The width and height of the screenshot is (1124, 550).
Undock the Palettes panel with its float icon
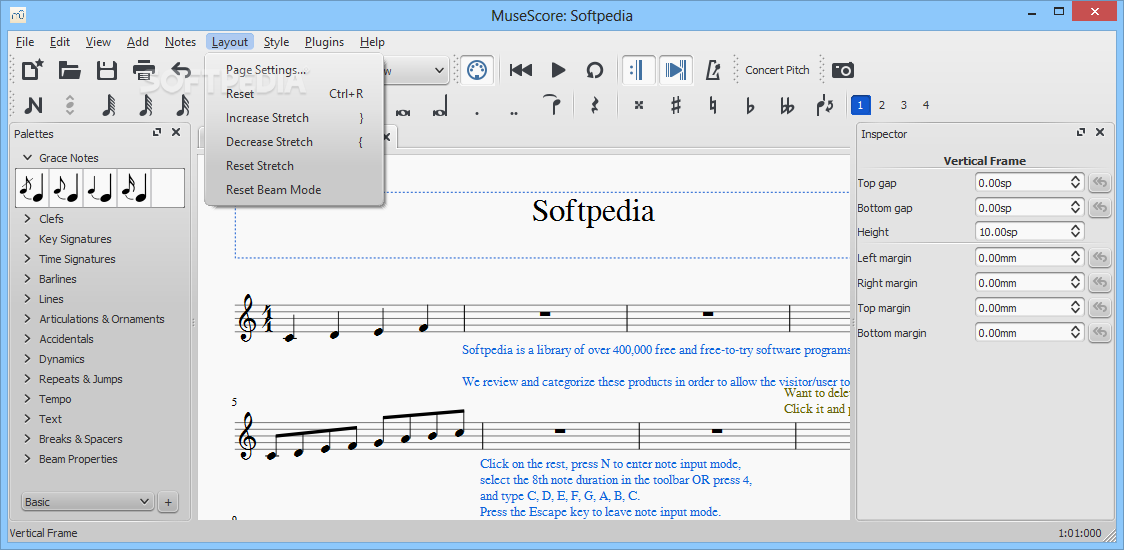click(x=157, y=133)
